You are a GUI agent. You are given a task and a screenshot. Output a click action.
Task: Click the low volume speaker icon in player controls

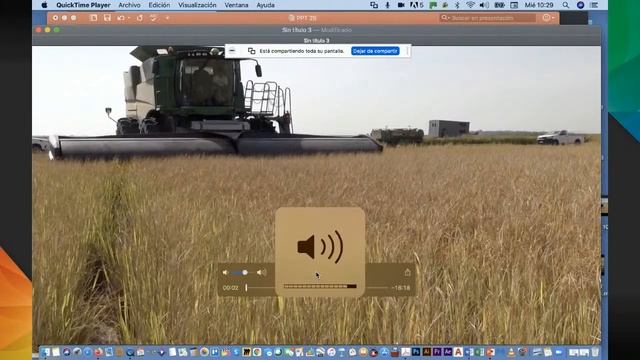pos(225,272)
